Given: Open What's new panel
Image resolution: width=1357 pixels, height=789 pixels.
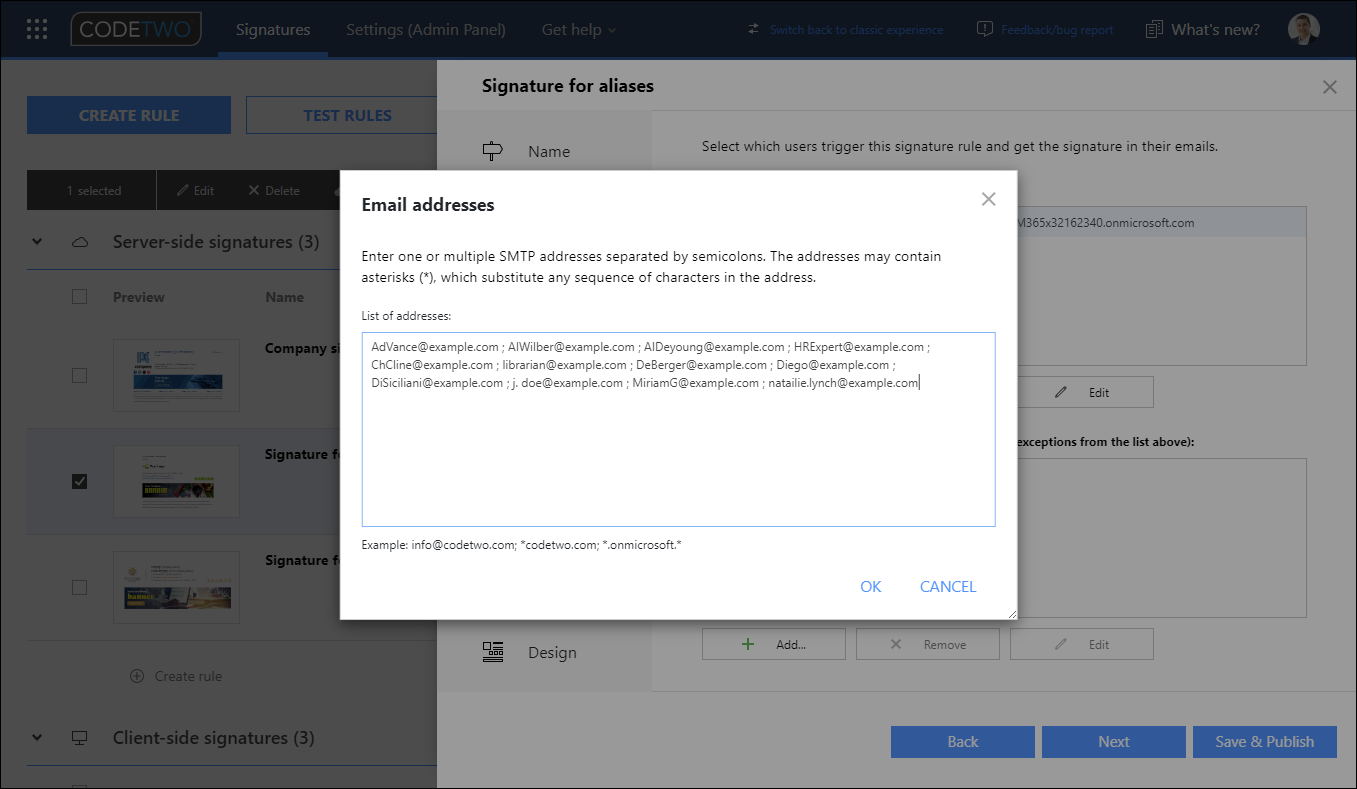Looking at the screenshot, I should 1202,30.
